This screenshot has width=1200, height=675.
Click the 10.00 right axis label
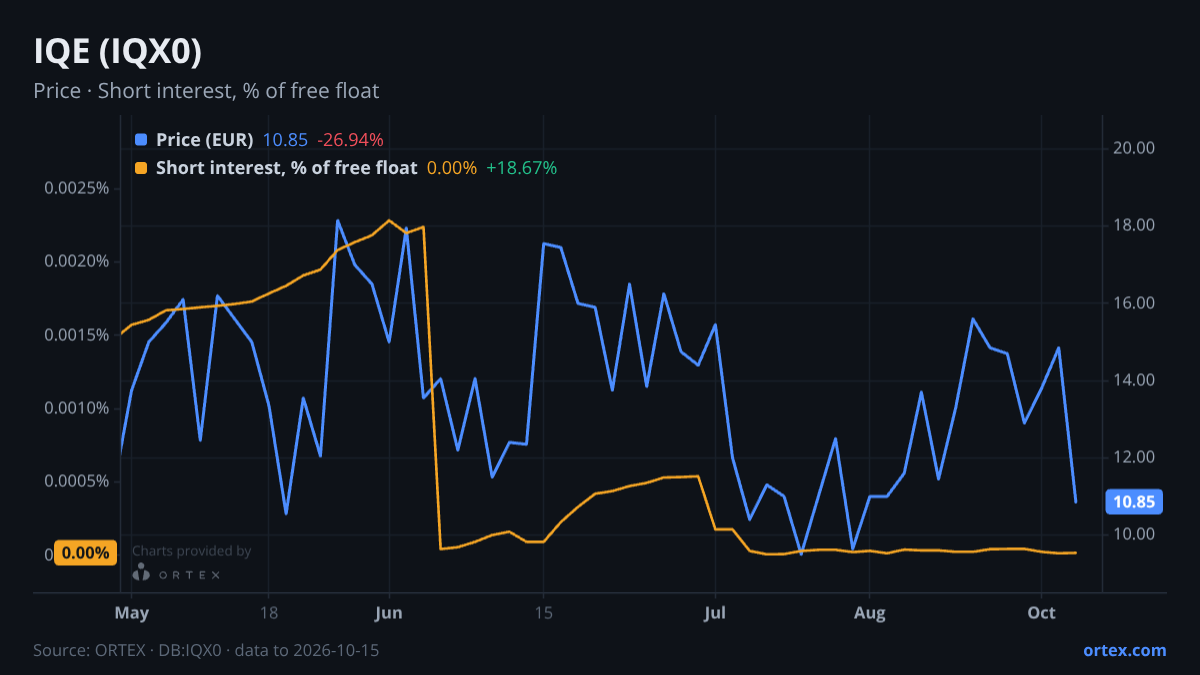click(x=1133, y=534)
